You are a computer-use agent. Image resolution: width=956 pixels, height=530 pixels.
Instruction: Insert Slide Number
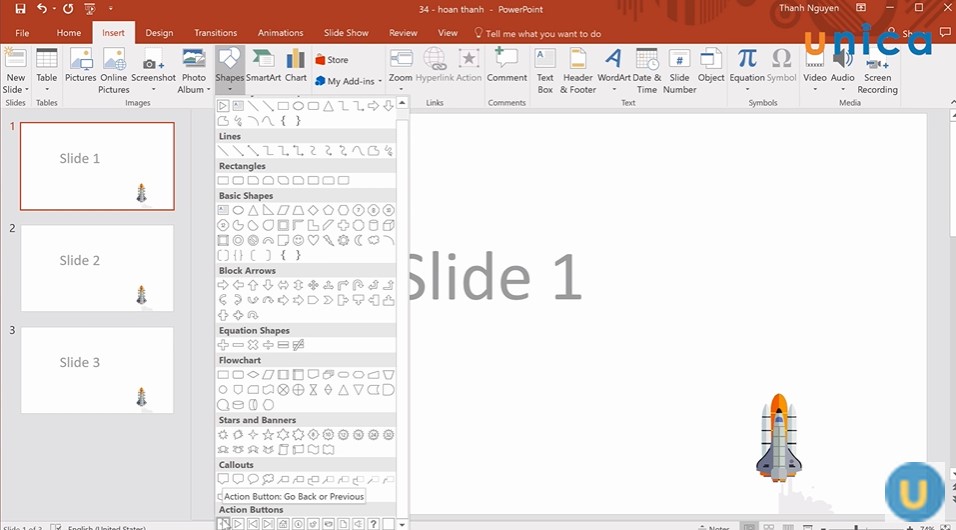point(679,71)
